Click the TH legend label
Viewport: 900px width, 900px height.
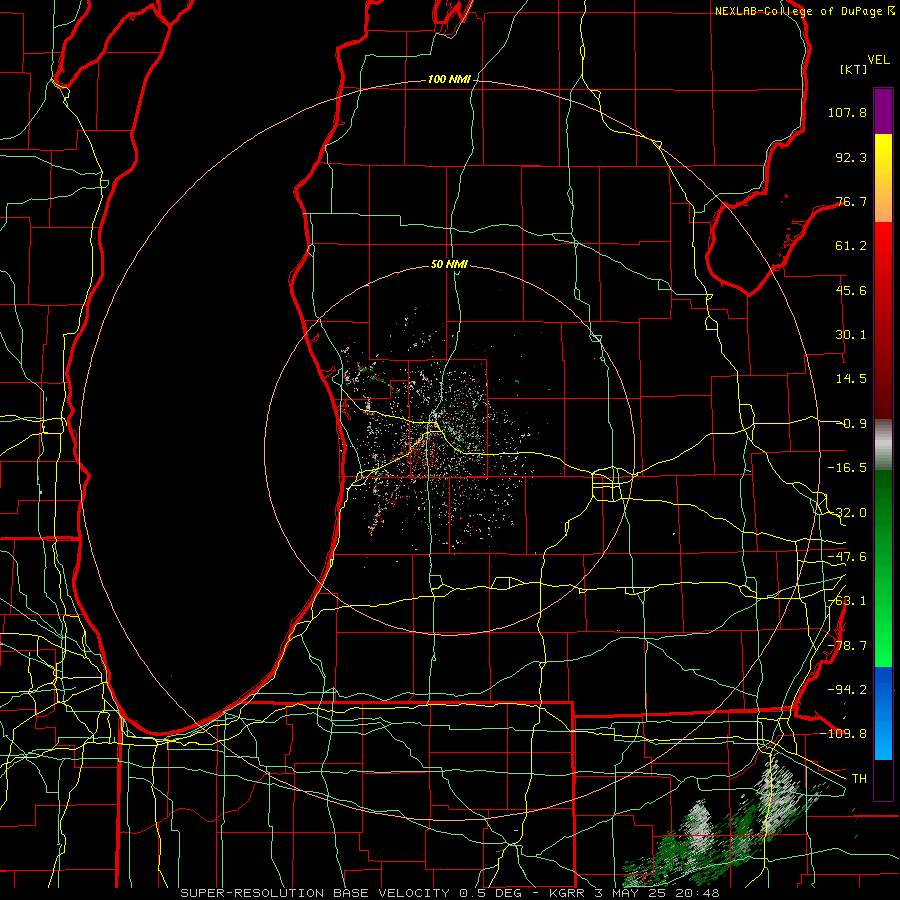tap(859, 778)
